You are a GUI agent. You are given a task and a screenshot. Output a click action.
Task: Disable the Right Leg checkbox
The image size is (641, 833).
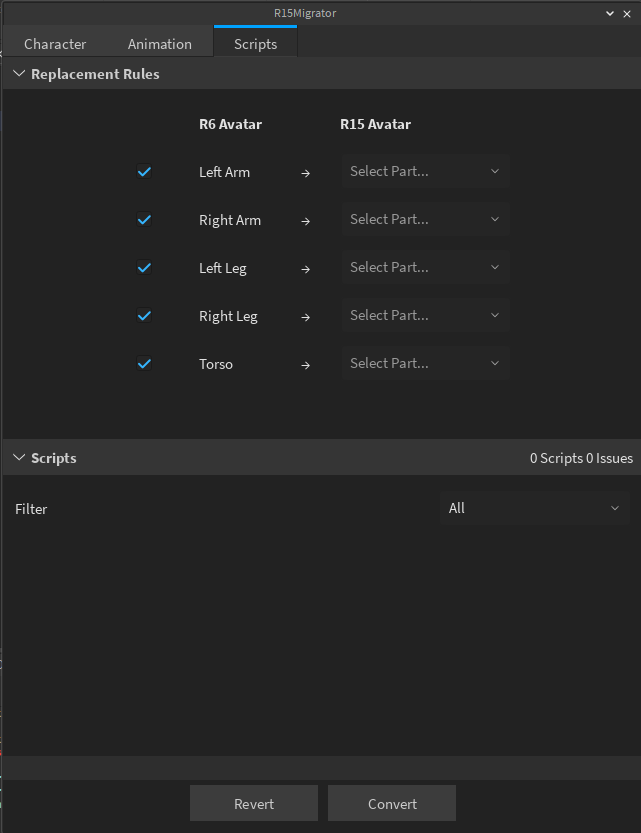pos(144,316)
